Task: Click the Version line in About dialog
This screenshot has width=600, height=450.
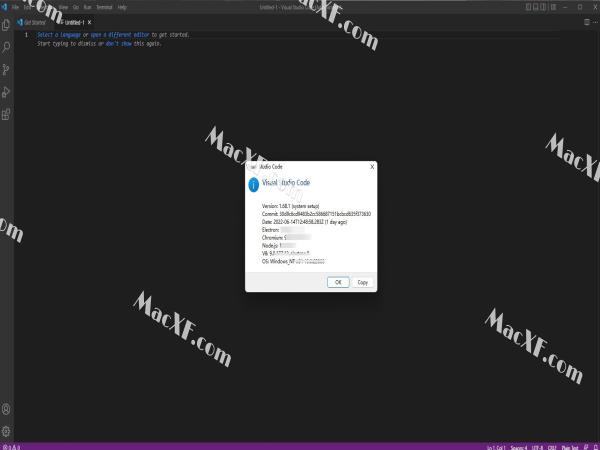Action: coord(290,206)
